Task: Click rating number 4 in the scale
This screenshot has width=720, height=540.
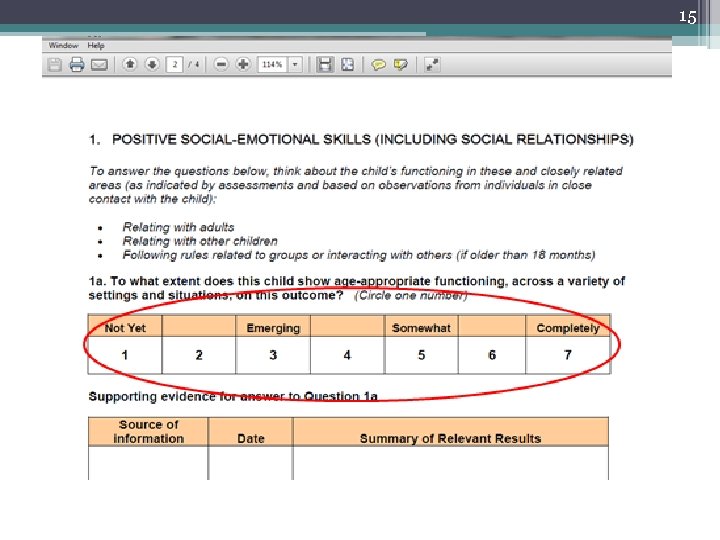Action: (348, 355)
